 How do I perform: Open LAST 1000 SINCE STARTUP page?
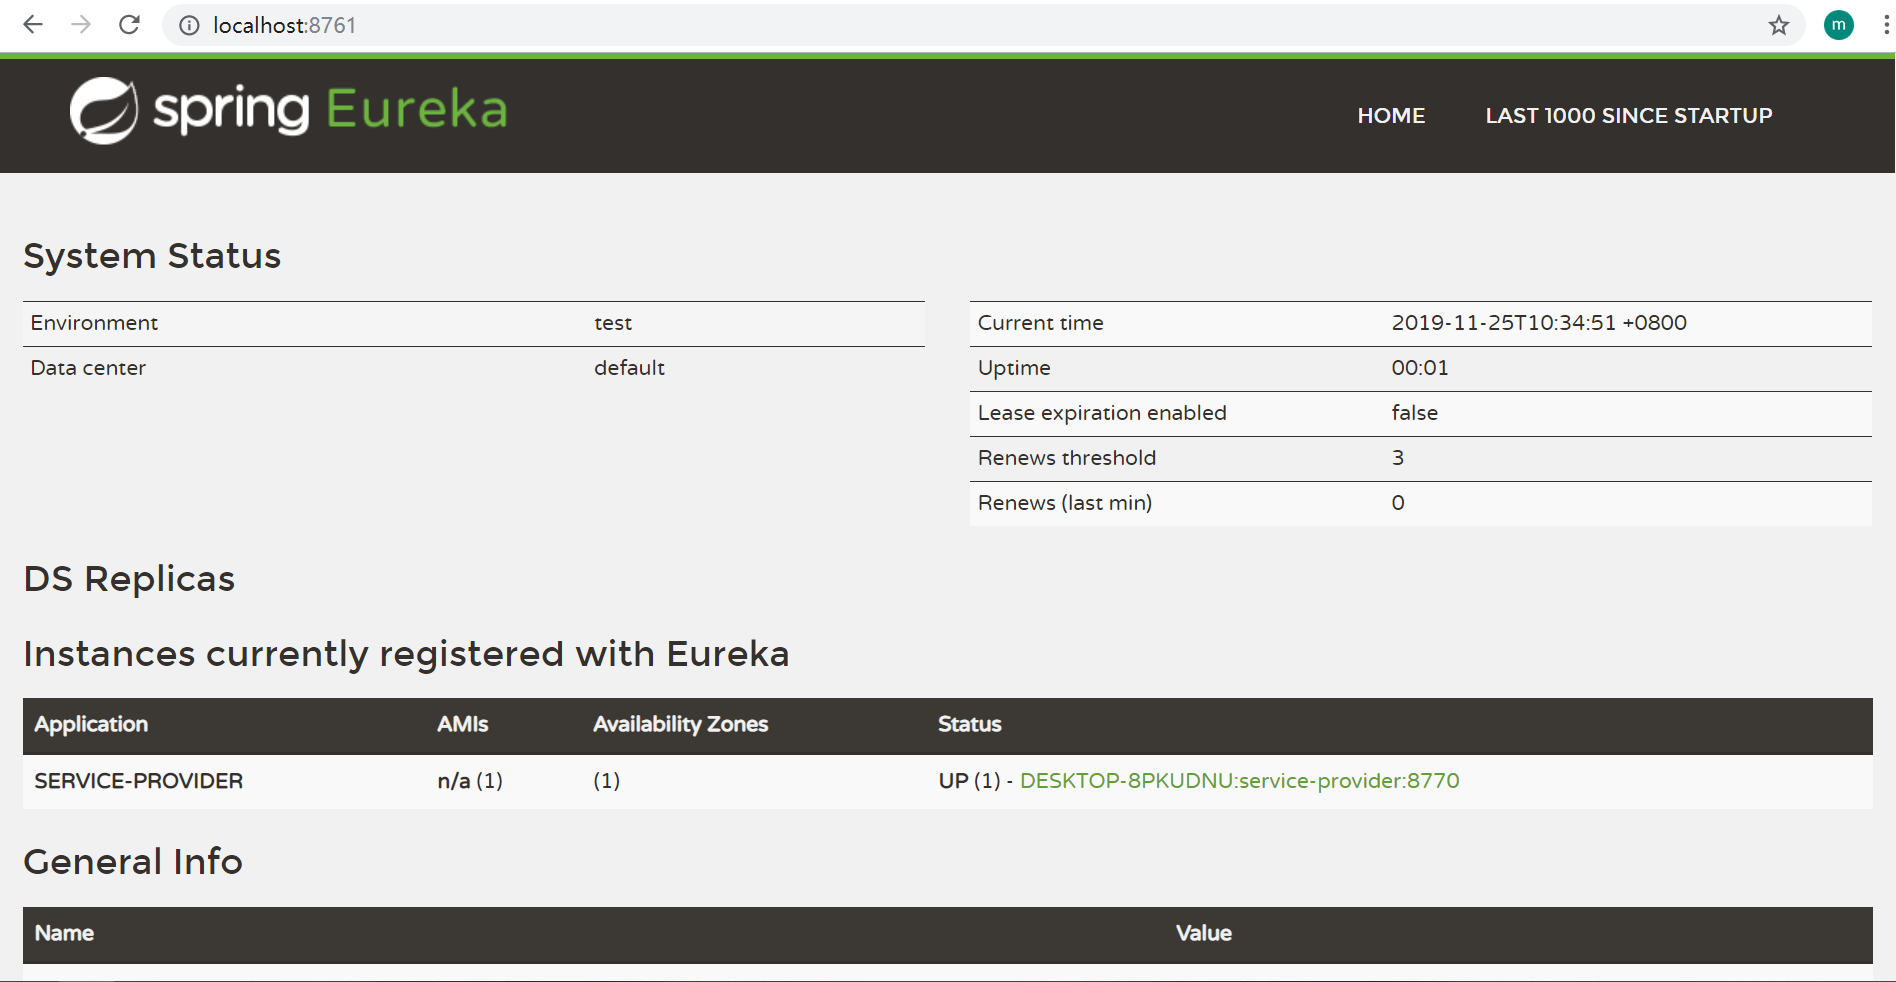[x=1628, y=116]
